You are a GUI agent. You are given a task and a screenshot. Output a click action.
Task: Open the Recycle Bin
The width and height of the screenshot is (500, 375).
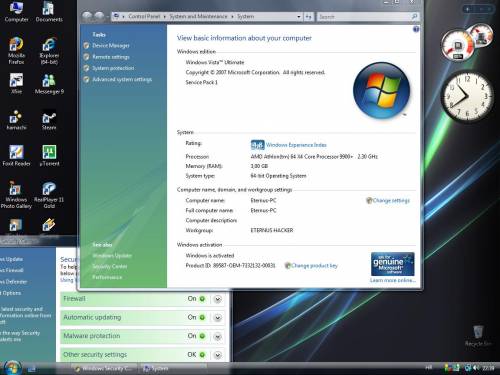coord(478,336)
